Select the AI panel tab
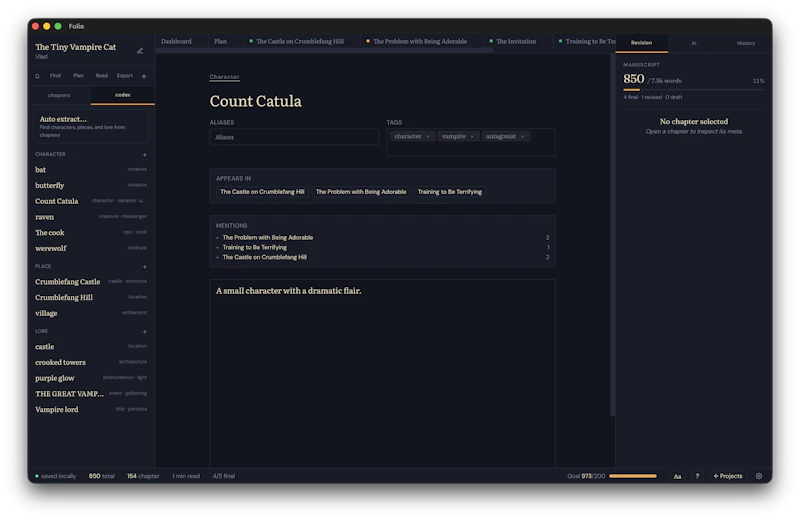Viewport: 800px width, 520px height. point(693,43)
